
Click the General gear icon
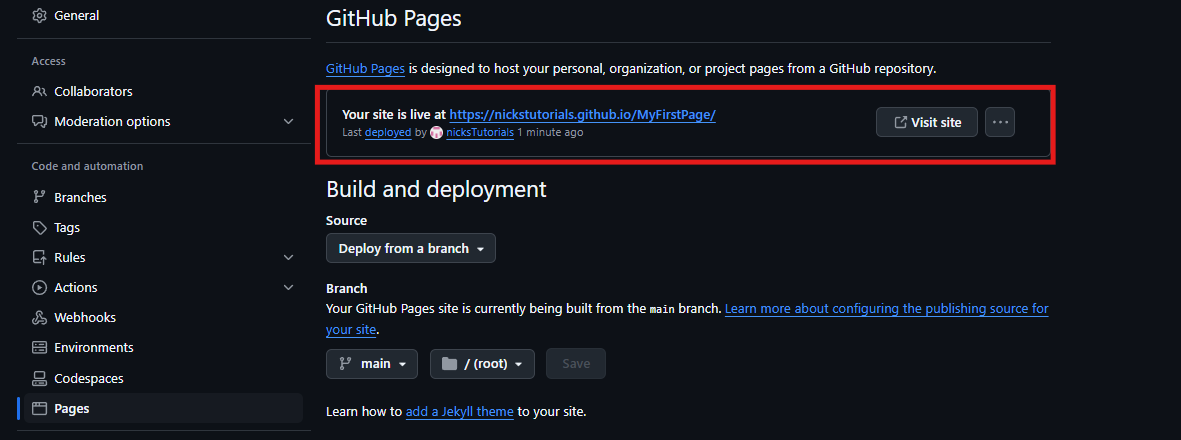tap(39, 16)
